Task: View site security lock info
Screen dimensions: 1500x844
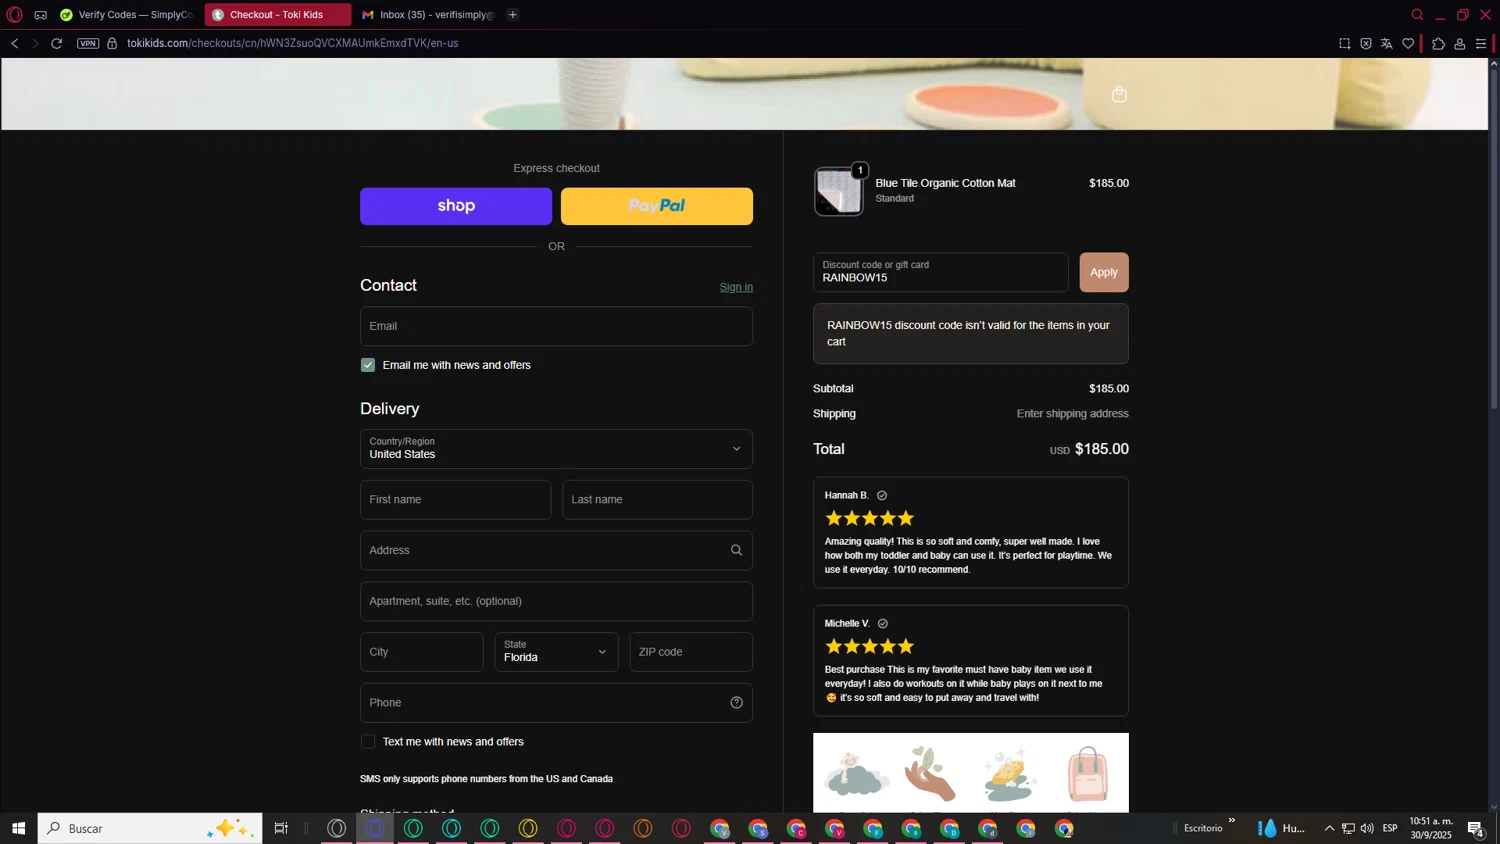Action: point(112,43)
